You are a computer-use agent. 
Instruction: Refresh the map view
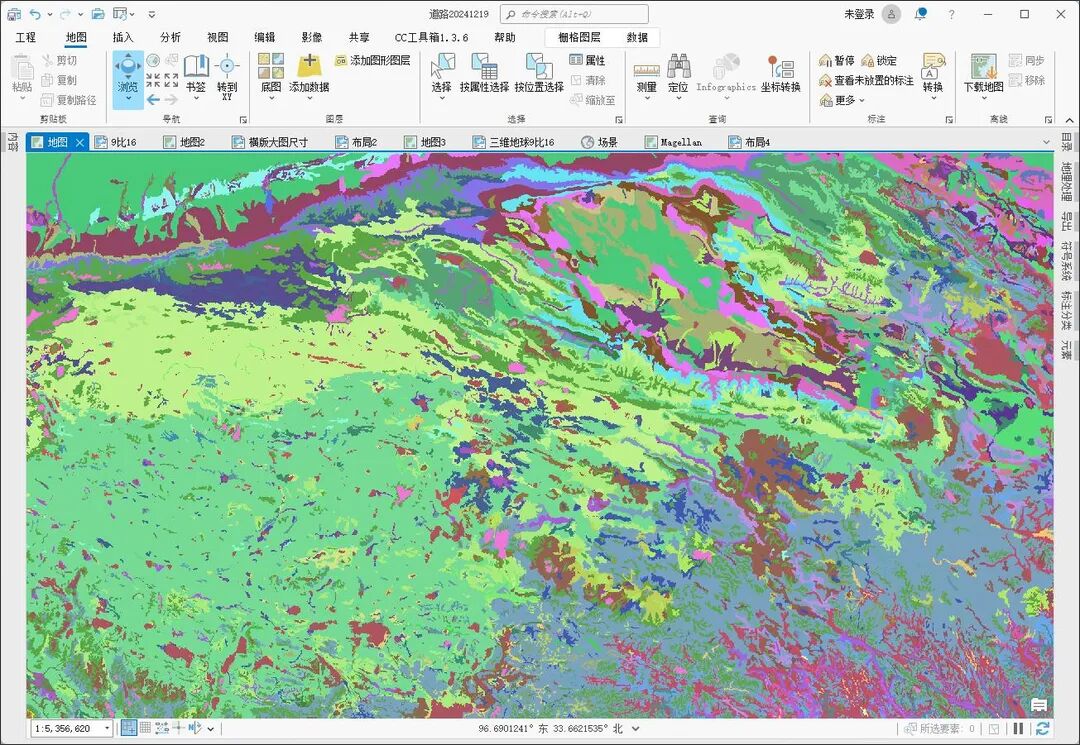pyautogui.click(x=1043, y=728)
